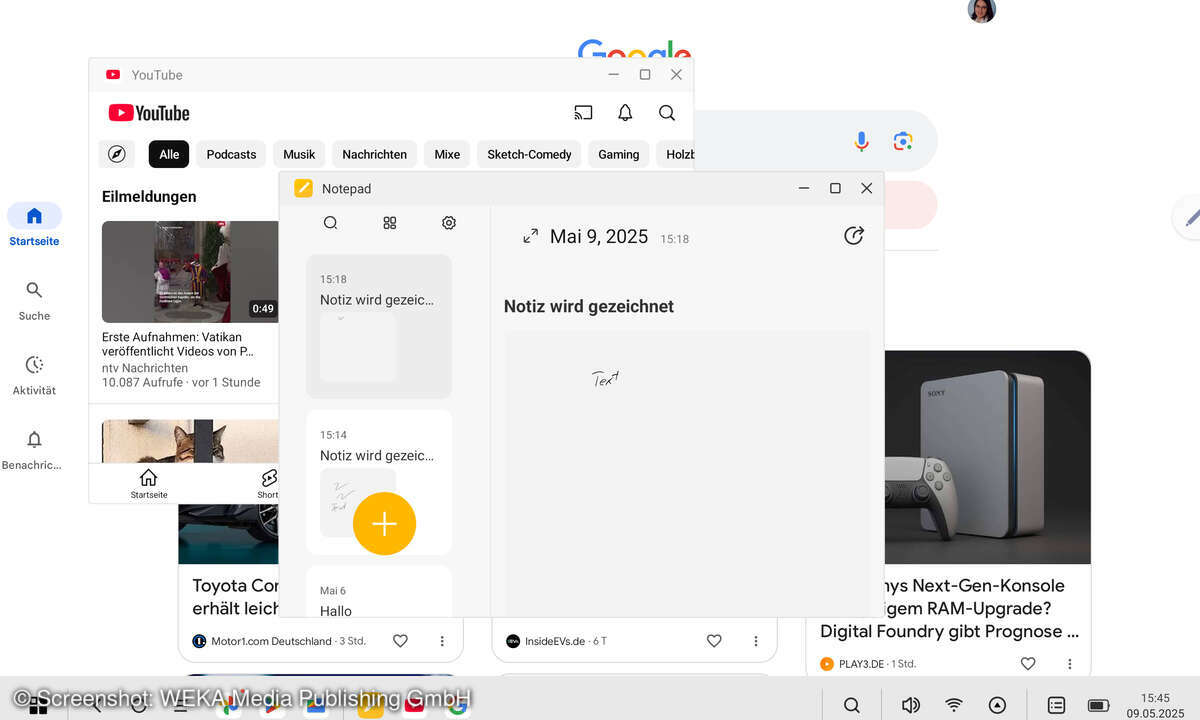Select the Nachrichten filter chip
The width and height of the screenshot is (1200, 720).
374,154
